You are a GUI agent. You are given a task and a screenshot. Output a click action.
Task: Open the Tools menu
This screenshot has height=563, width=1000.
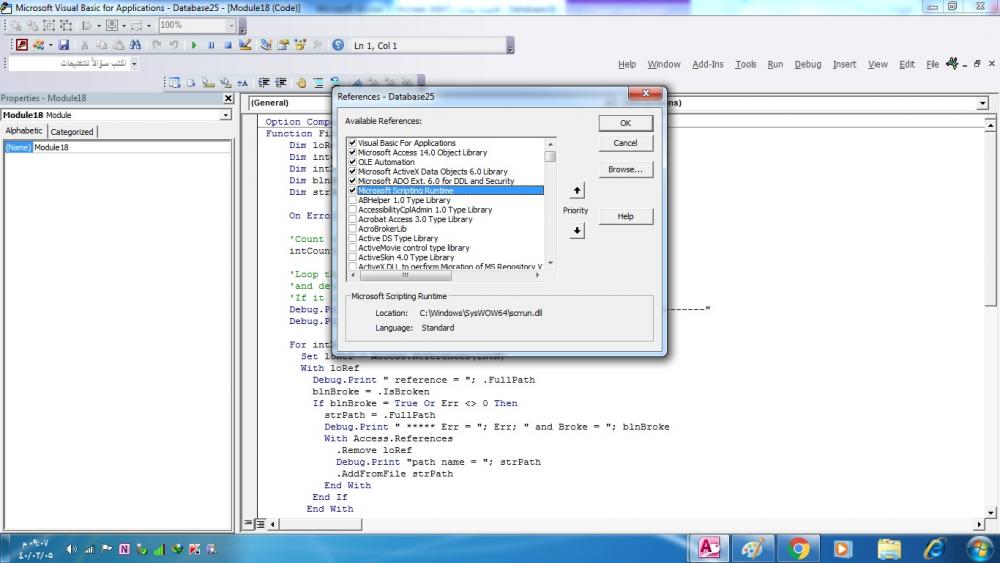pos(746,64)
